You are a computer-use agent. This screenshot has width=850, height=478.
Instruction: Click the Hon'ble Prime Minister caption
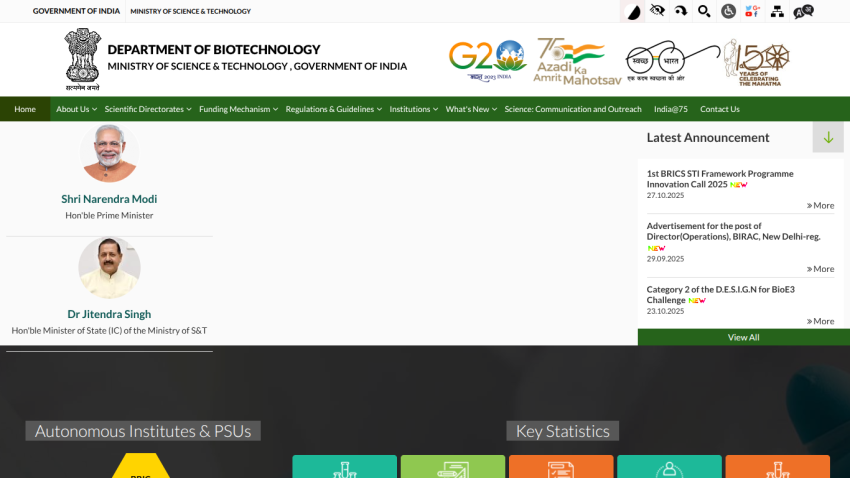pyautogui.click(x=109, y=215)
